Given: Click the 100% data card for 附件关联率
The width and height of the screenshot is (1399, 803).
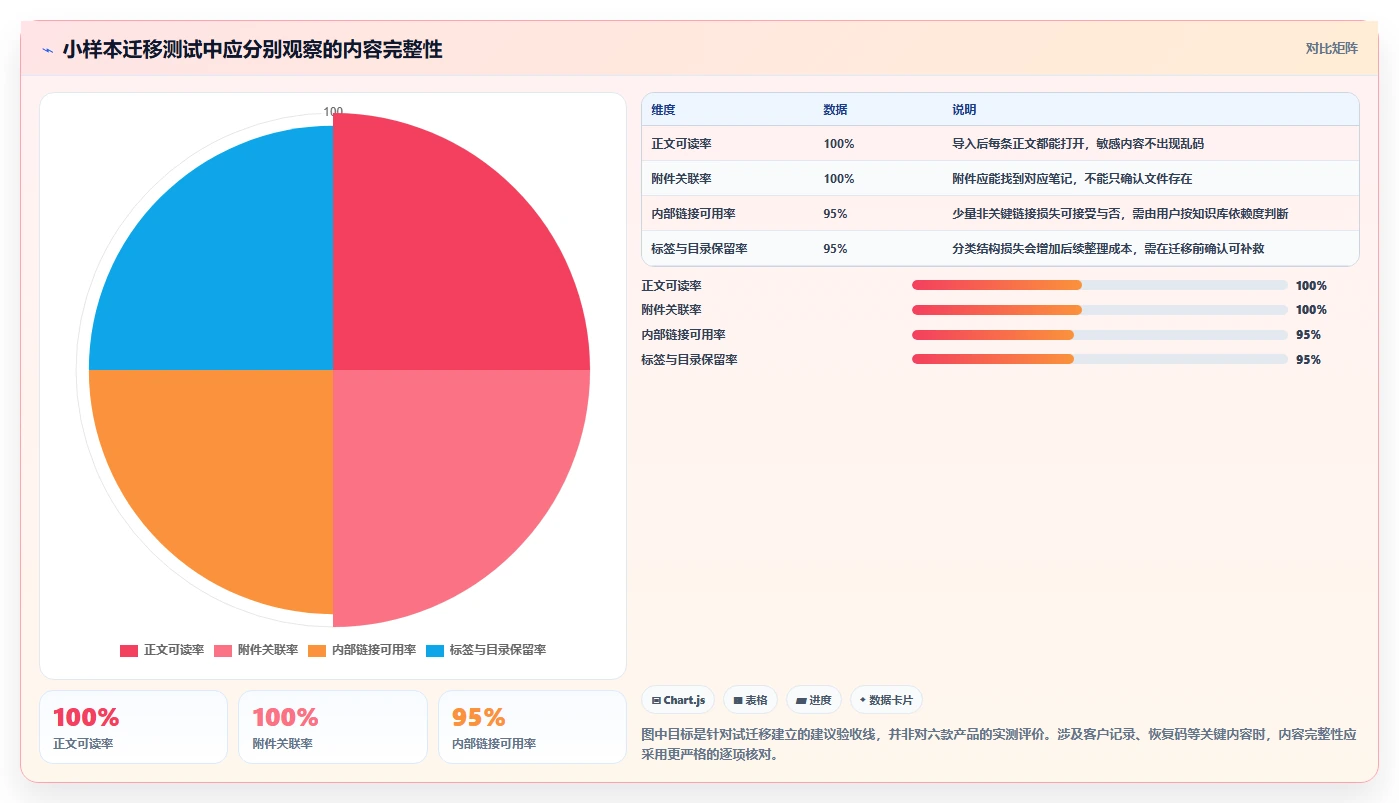Looking at the screenshot, I should pyautogui.click(x=333, y=727).
